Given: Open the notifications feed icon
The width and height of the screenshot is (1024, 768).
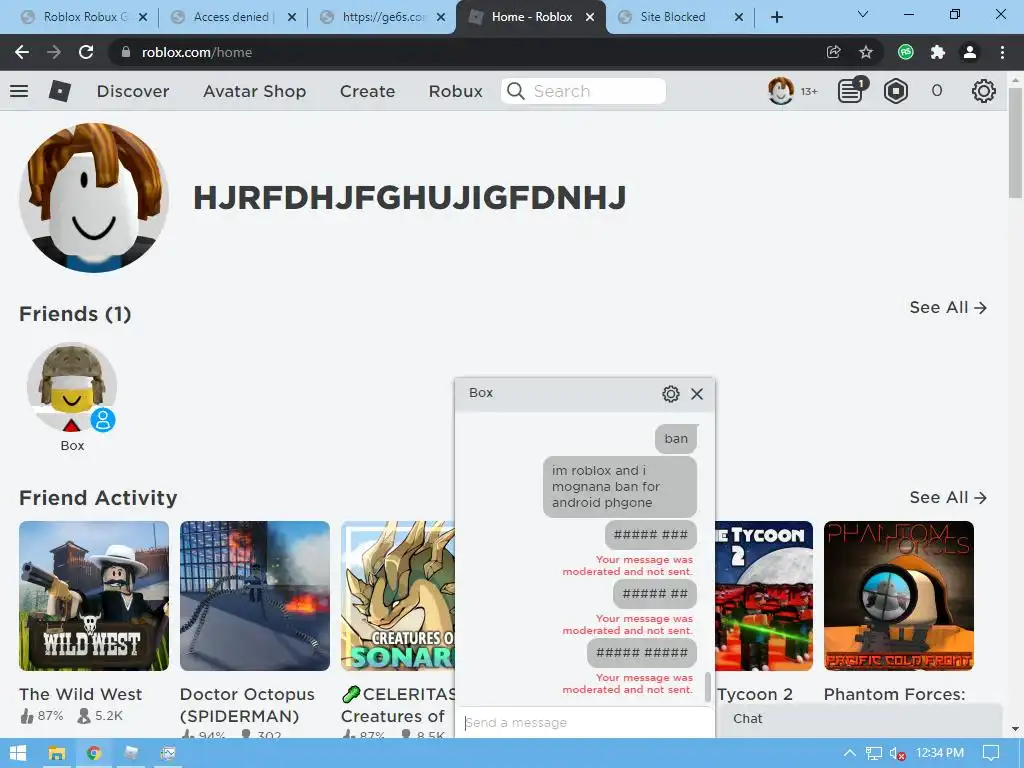Looking at the screenshot, I should [851, 91].
